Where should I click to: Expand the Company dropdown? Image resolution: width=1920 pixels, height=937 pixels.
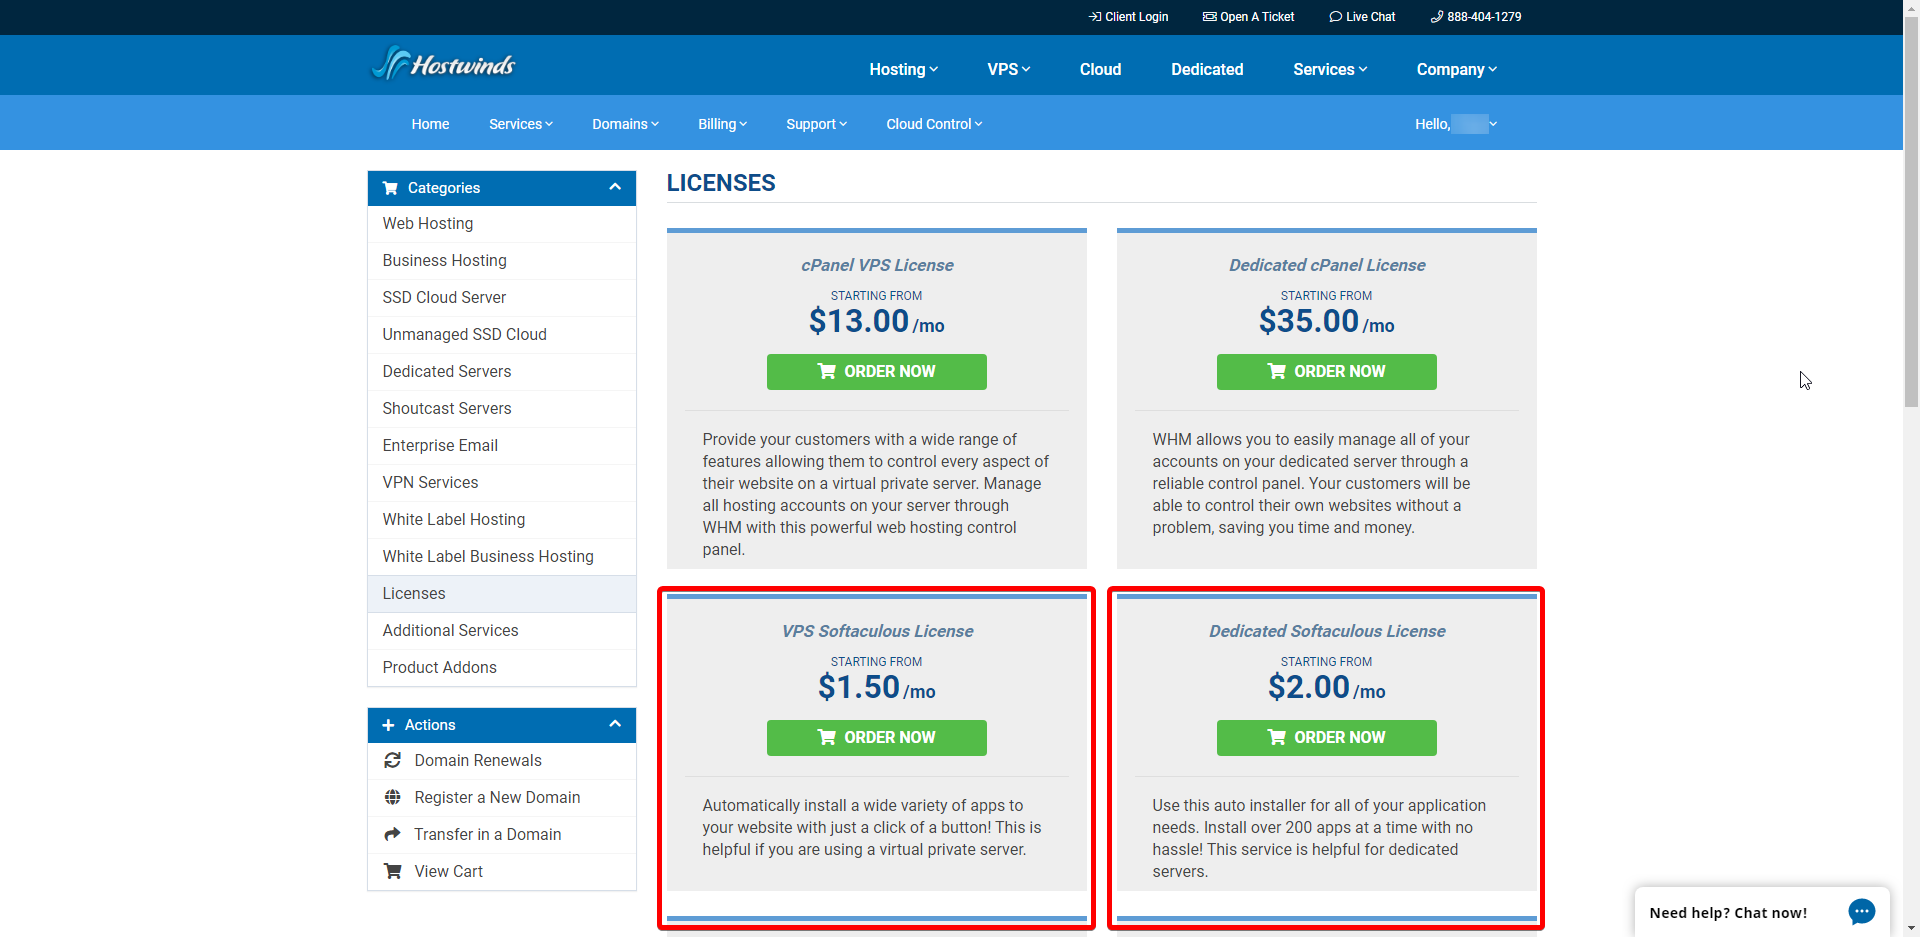(1456, 69)
